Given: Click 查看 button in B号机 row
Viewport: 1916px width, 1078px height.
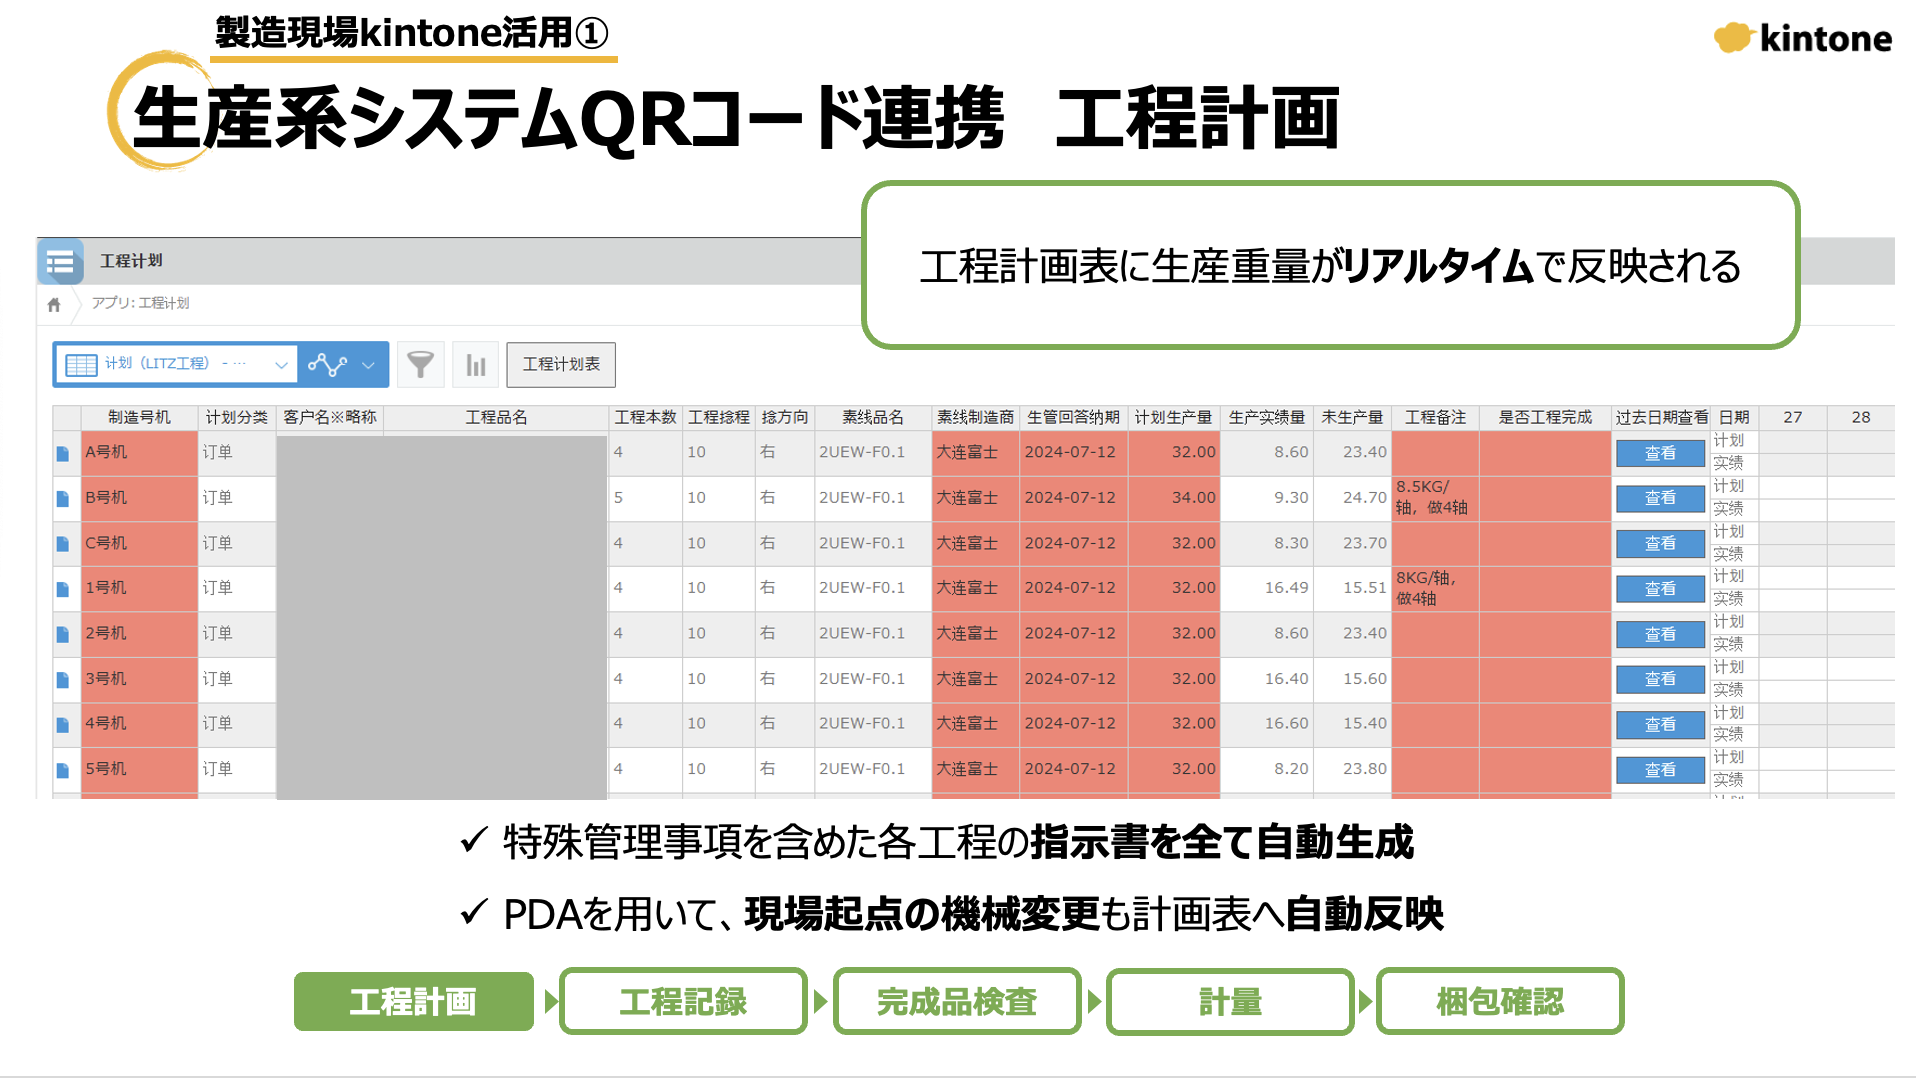Looking at the screenshot, I should click(1660, 498).
